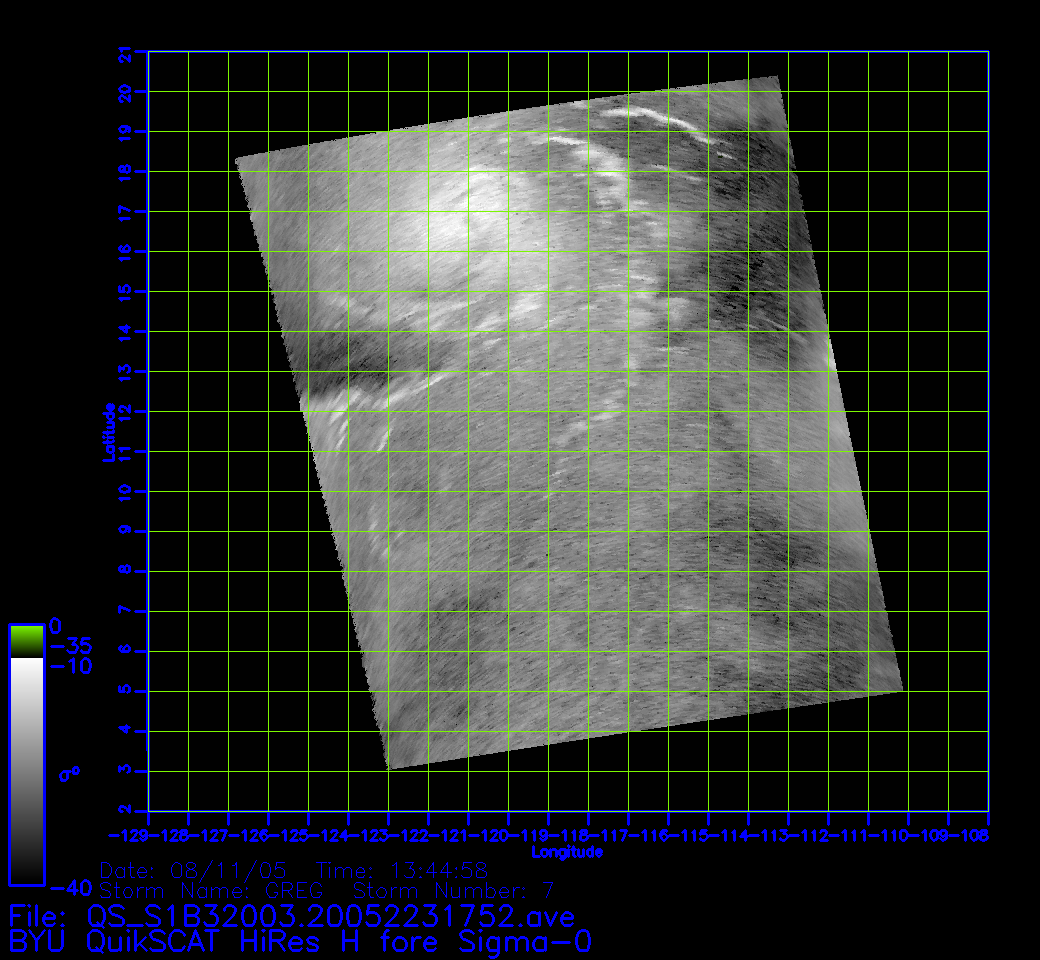Click the latitude 21 tick label
1040x960 pixels.
pyautogui.click(x=125, y=54)
